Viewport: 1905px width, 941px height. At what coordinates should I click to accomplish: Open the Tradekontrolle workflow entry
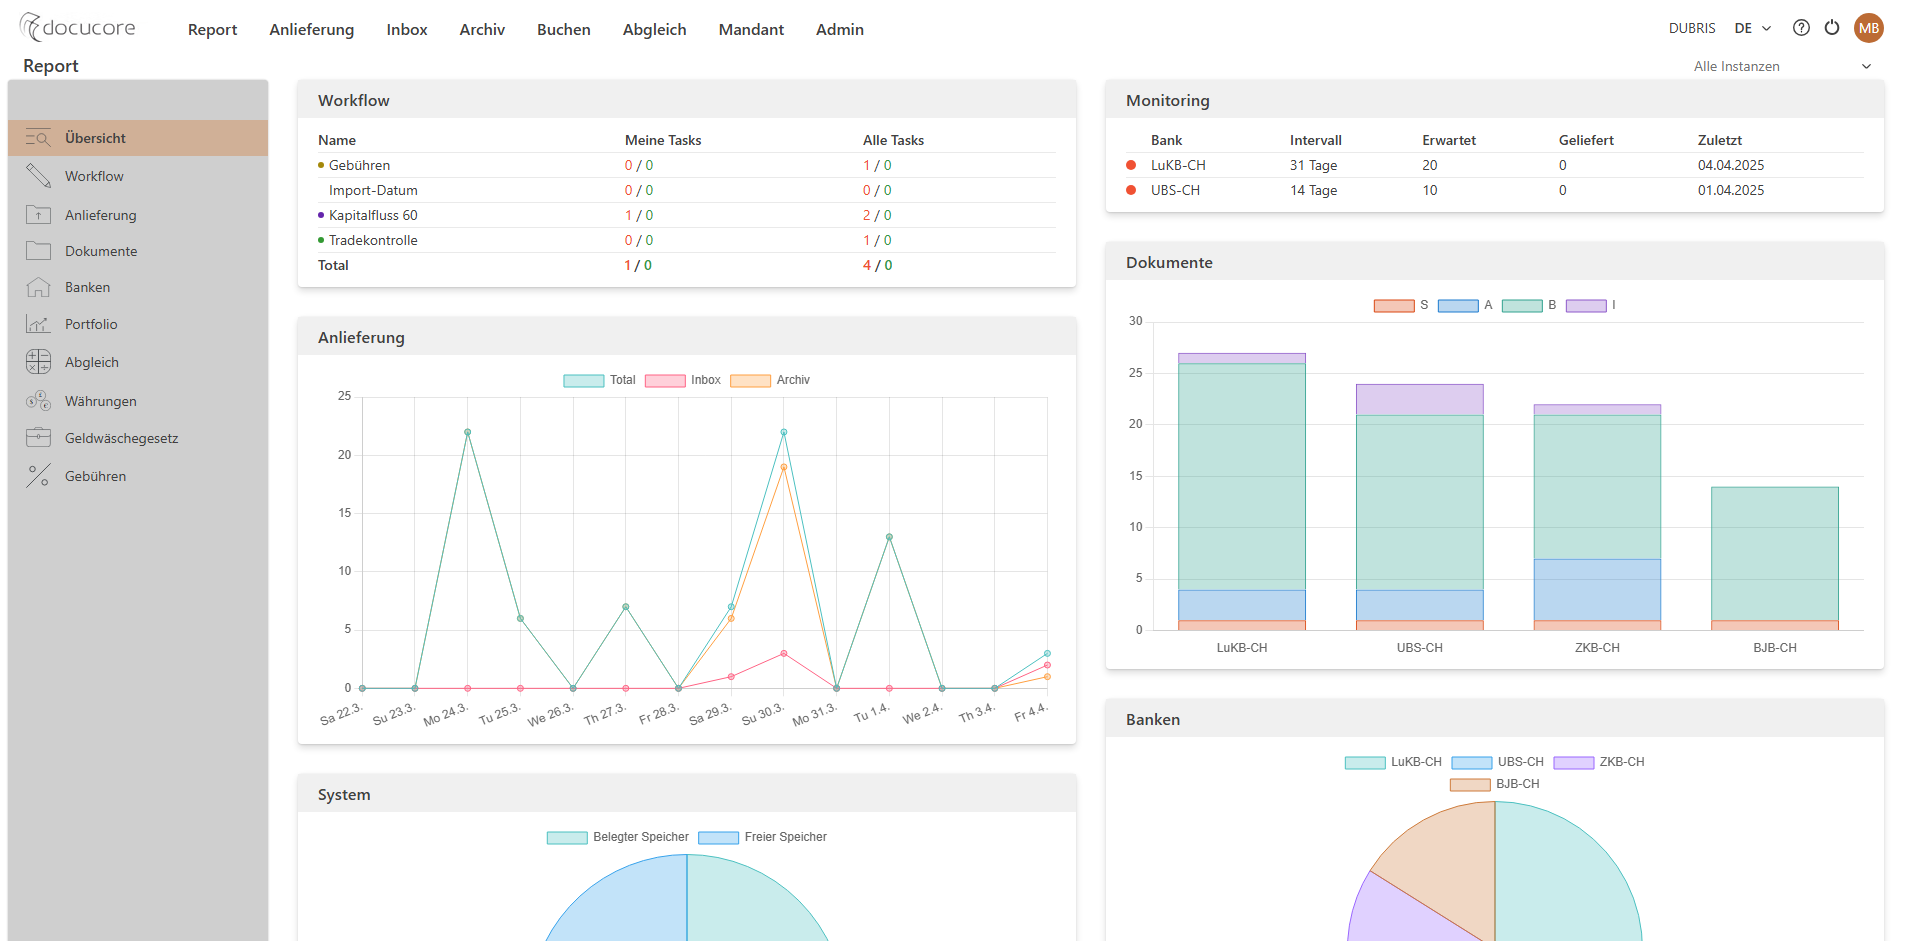pyautogui.click(x=373, y=240)
